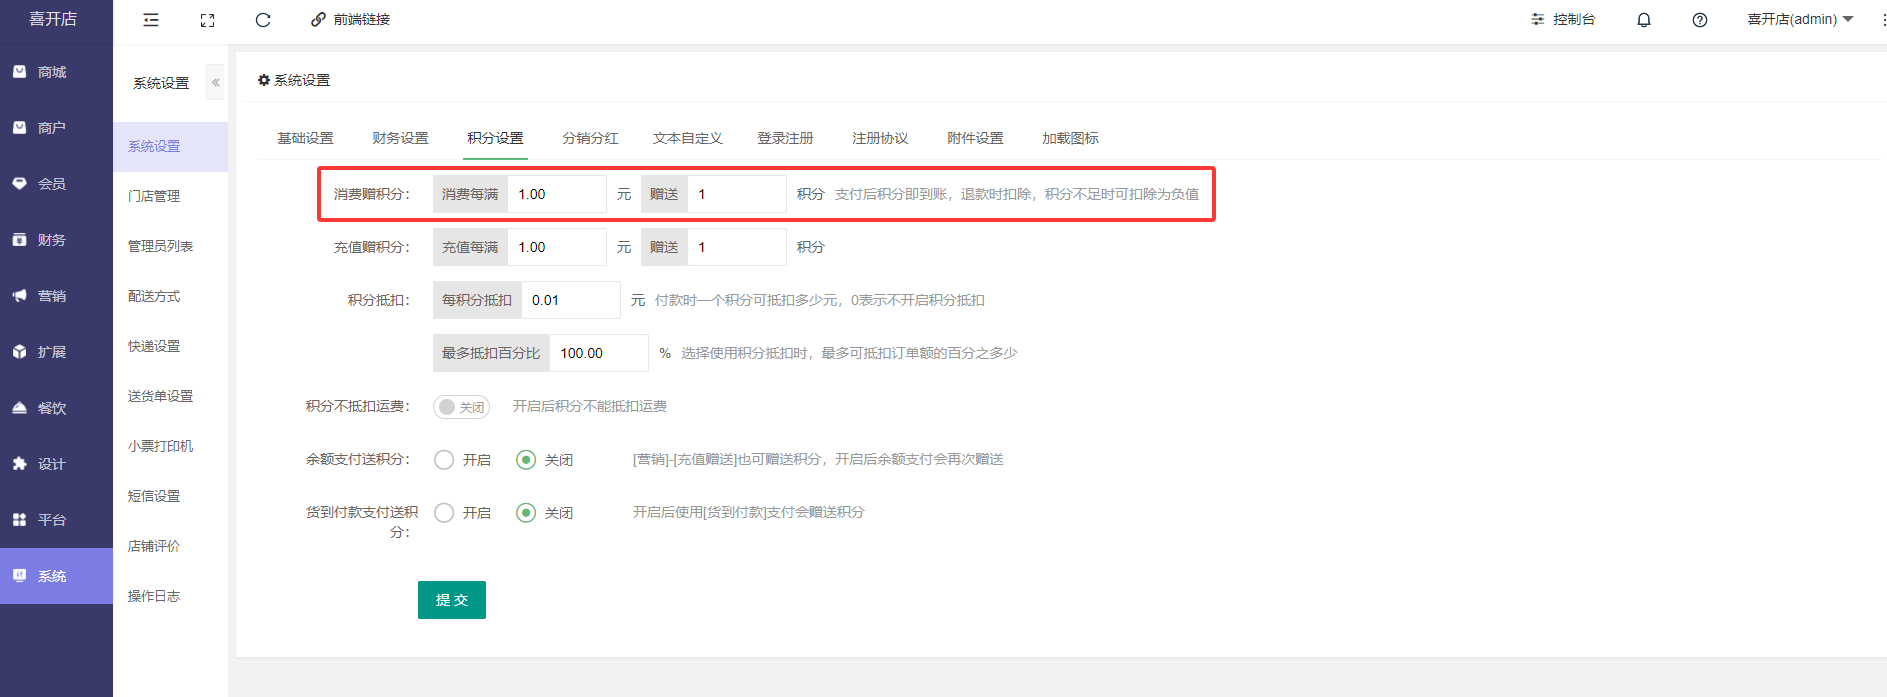Open 扩展 in the left sidebar

coord(56,352)
